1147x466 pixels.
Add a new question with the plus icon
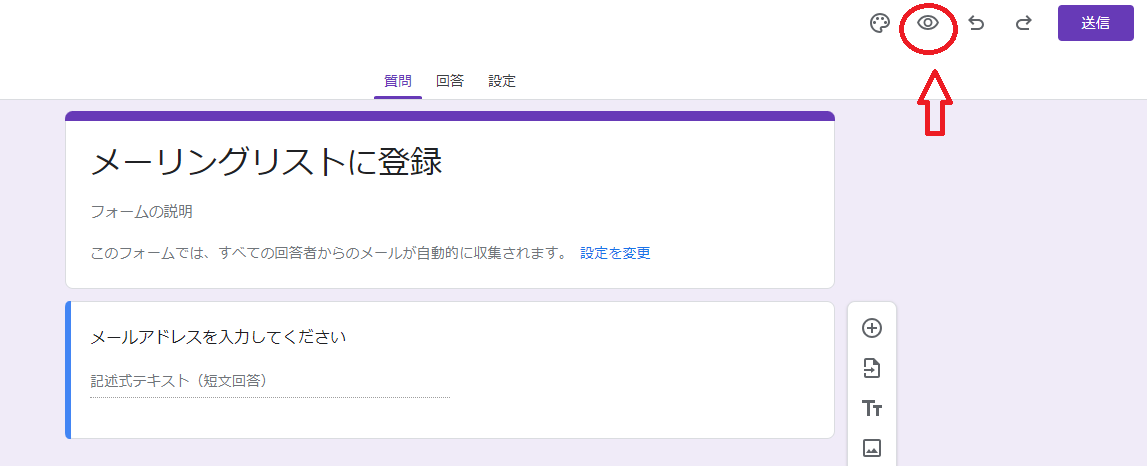point(872,328)
